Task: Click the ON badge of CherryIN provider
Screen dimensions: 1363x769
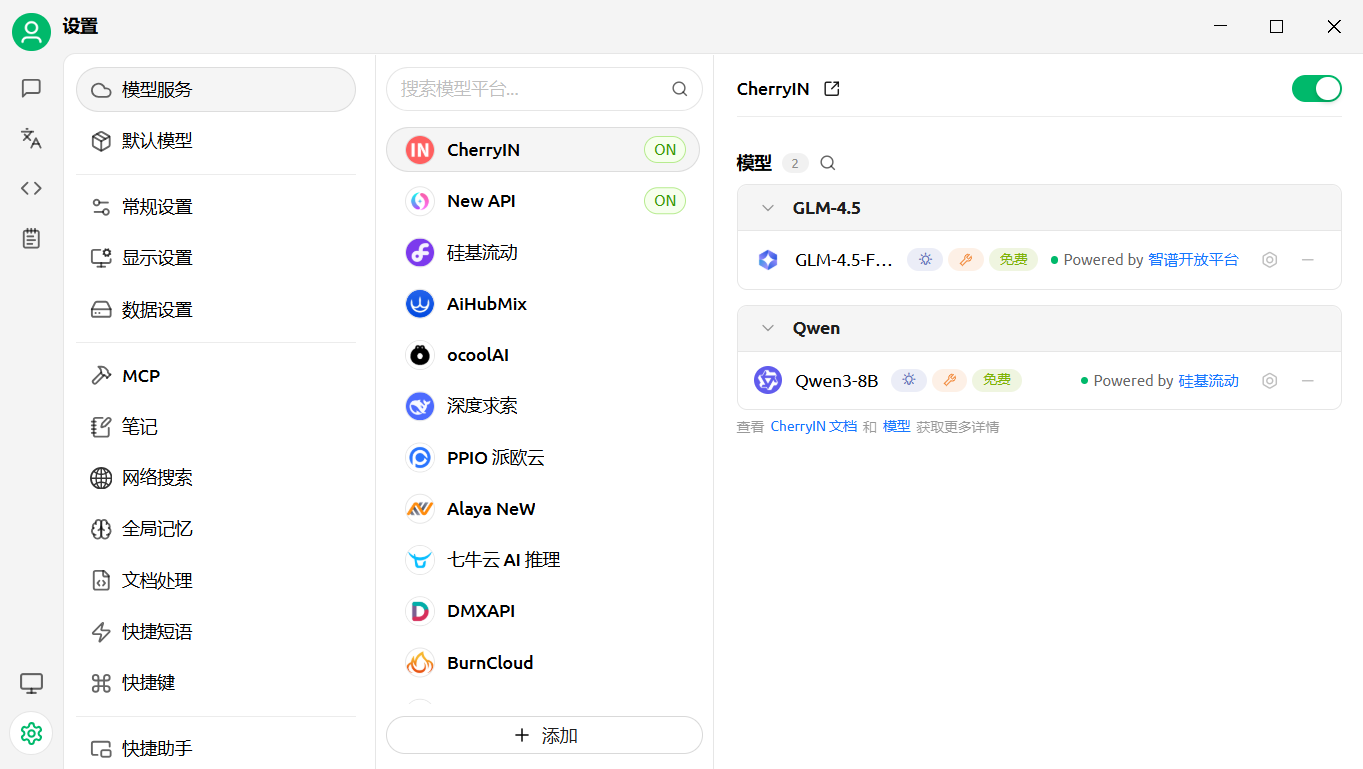Action: click(x=665, y=150)
